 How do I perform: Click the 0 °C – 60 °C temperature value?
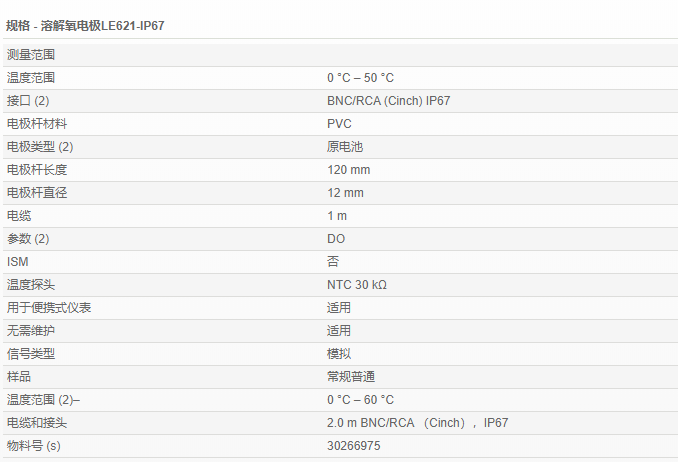coord(360,400)
